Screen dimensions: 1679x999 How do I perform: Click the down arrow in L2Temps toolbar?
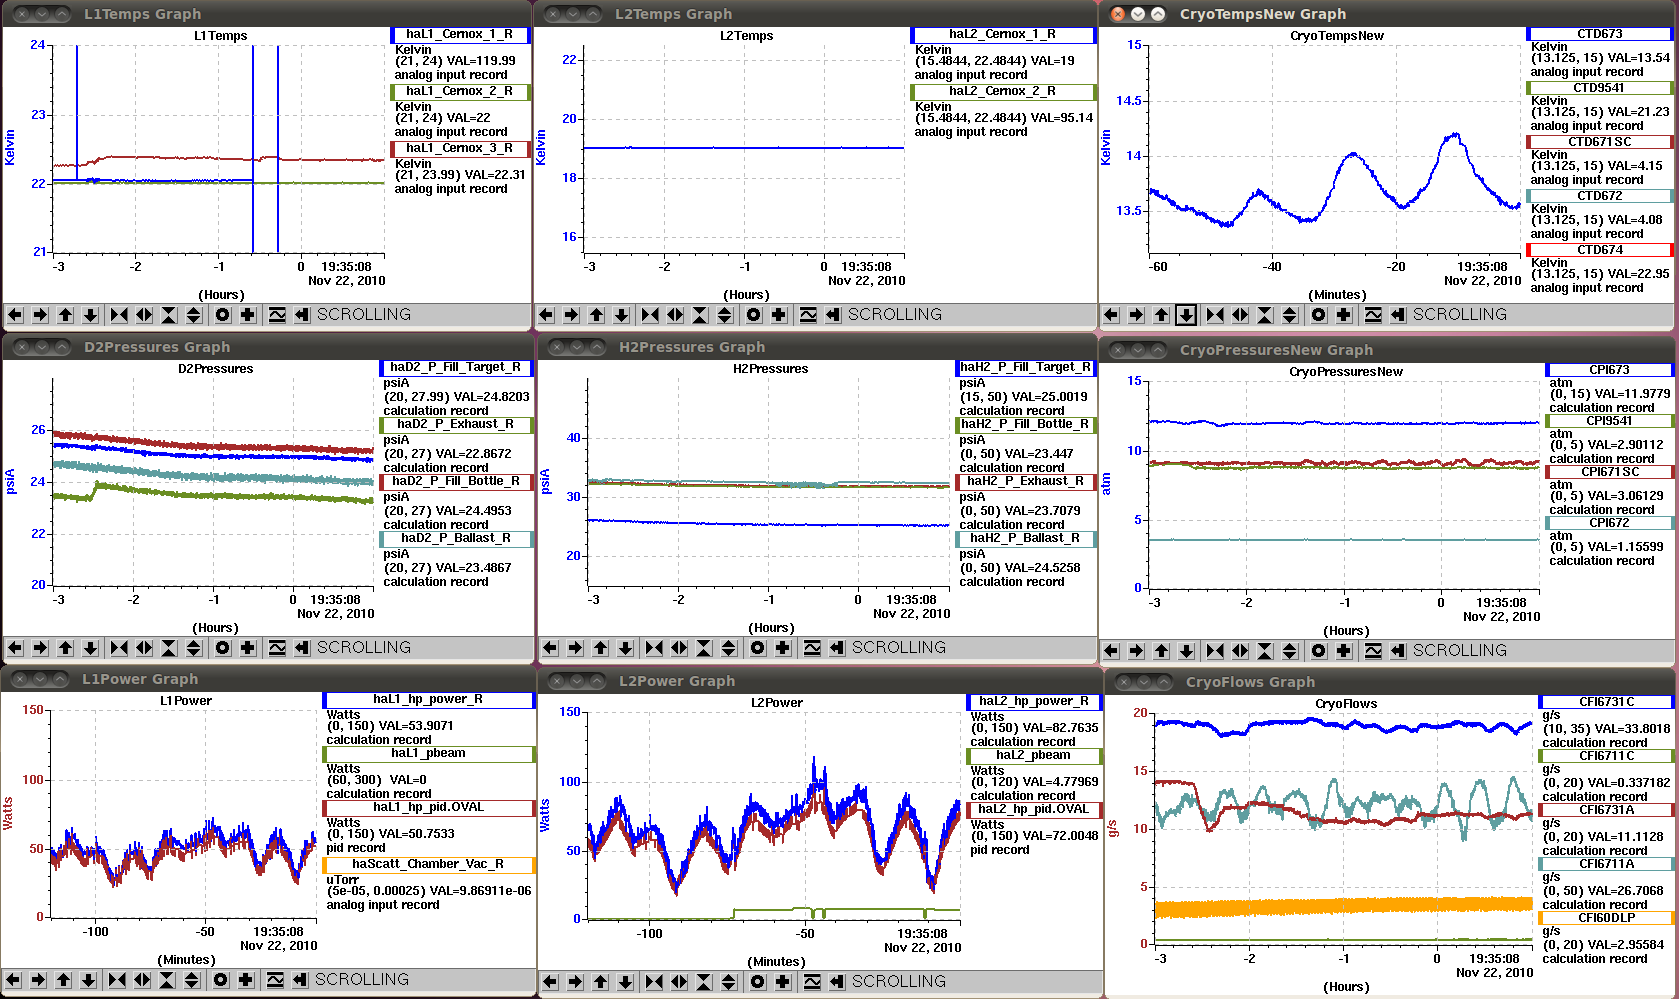coord(621,315)
